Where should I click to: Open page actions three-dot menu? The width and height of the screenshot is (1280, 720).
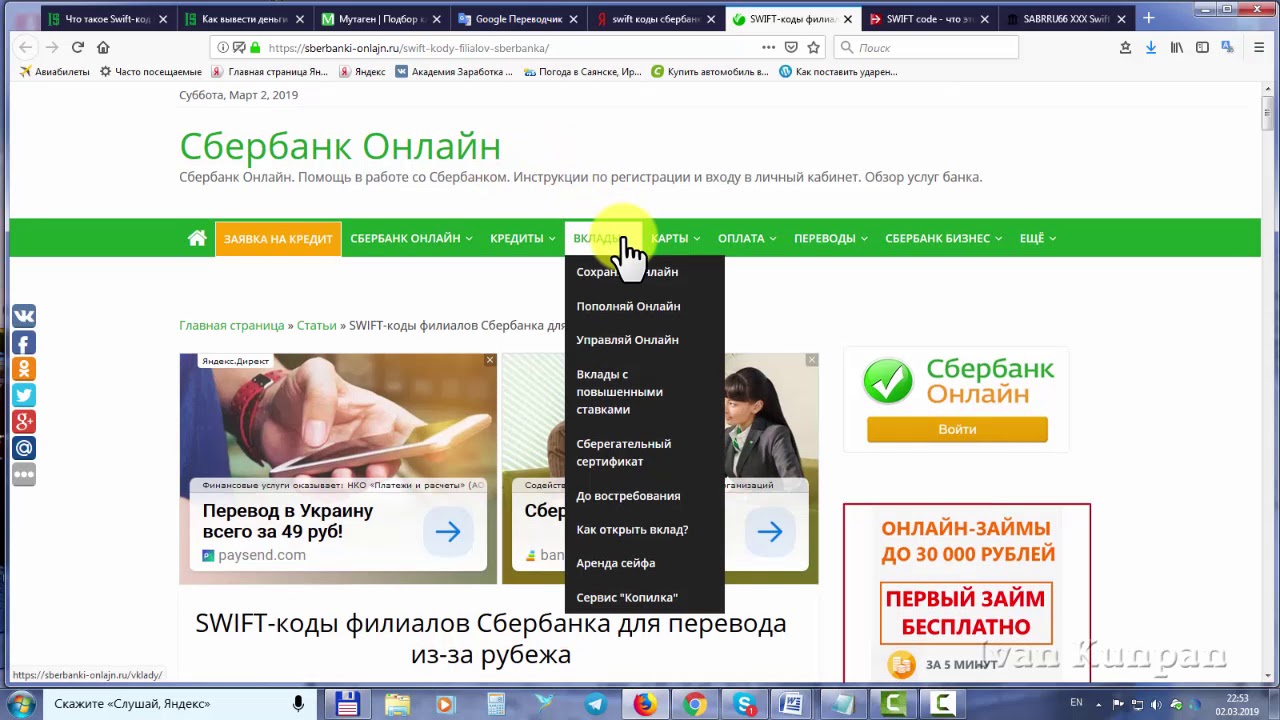pyautogui.click(x=768, y=47)
